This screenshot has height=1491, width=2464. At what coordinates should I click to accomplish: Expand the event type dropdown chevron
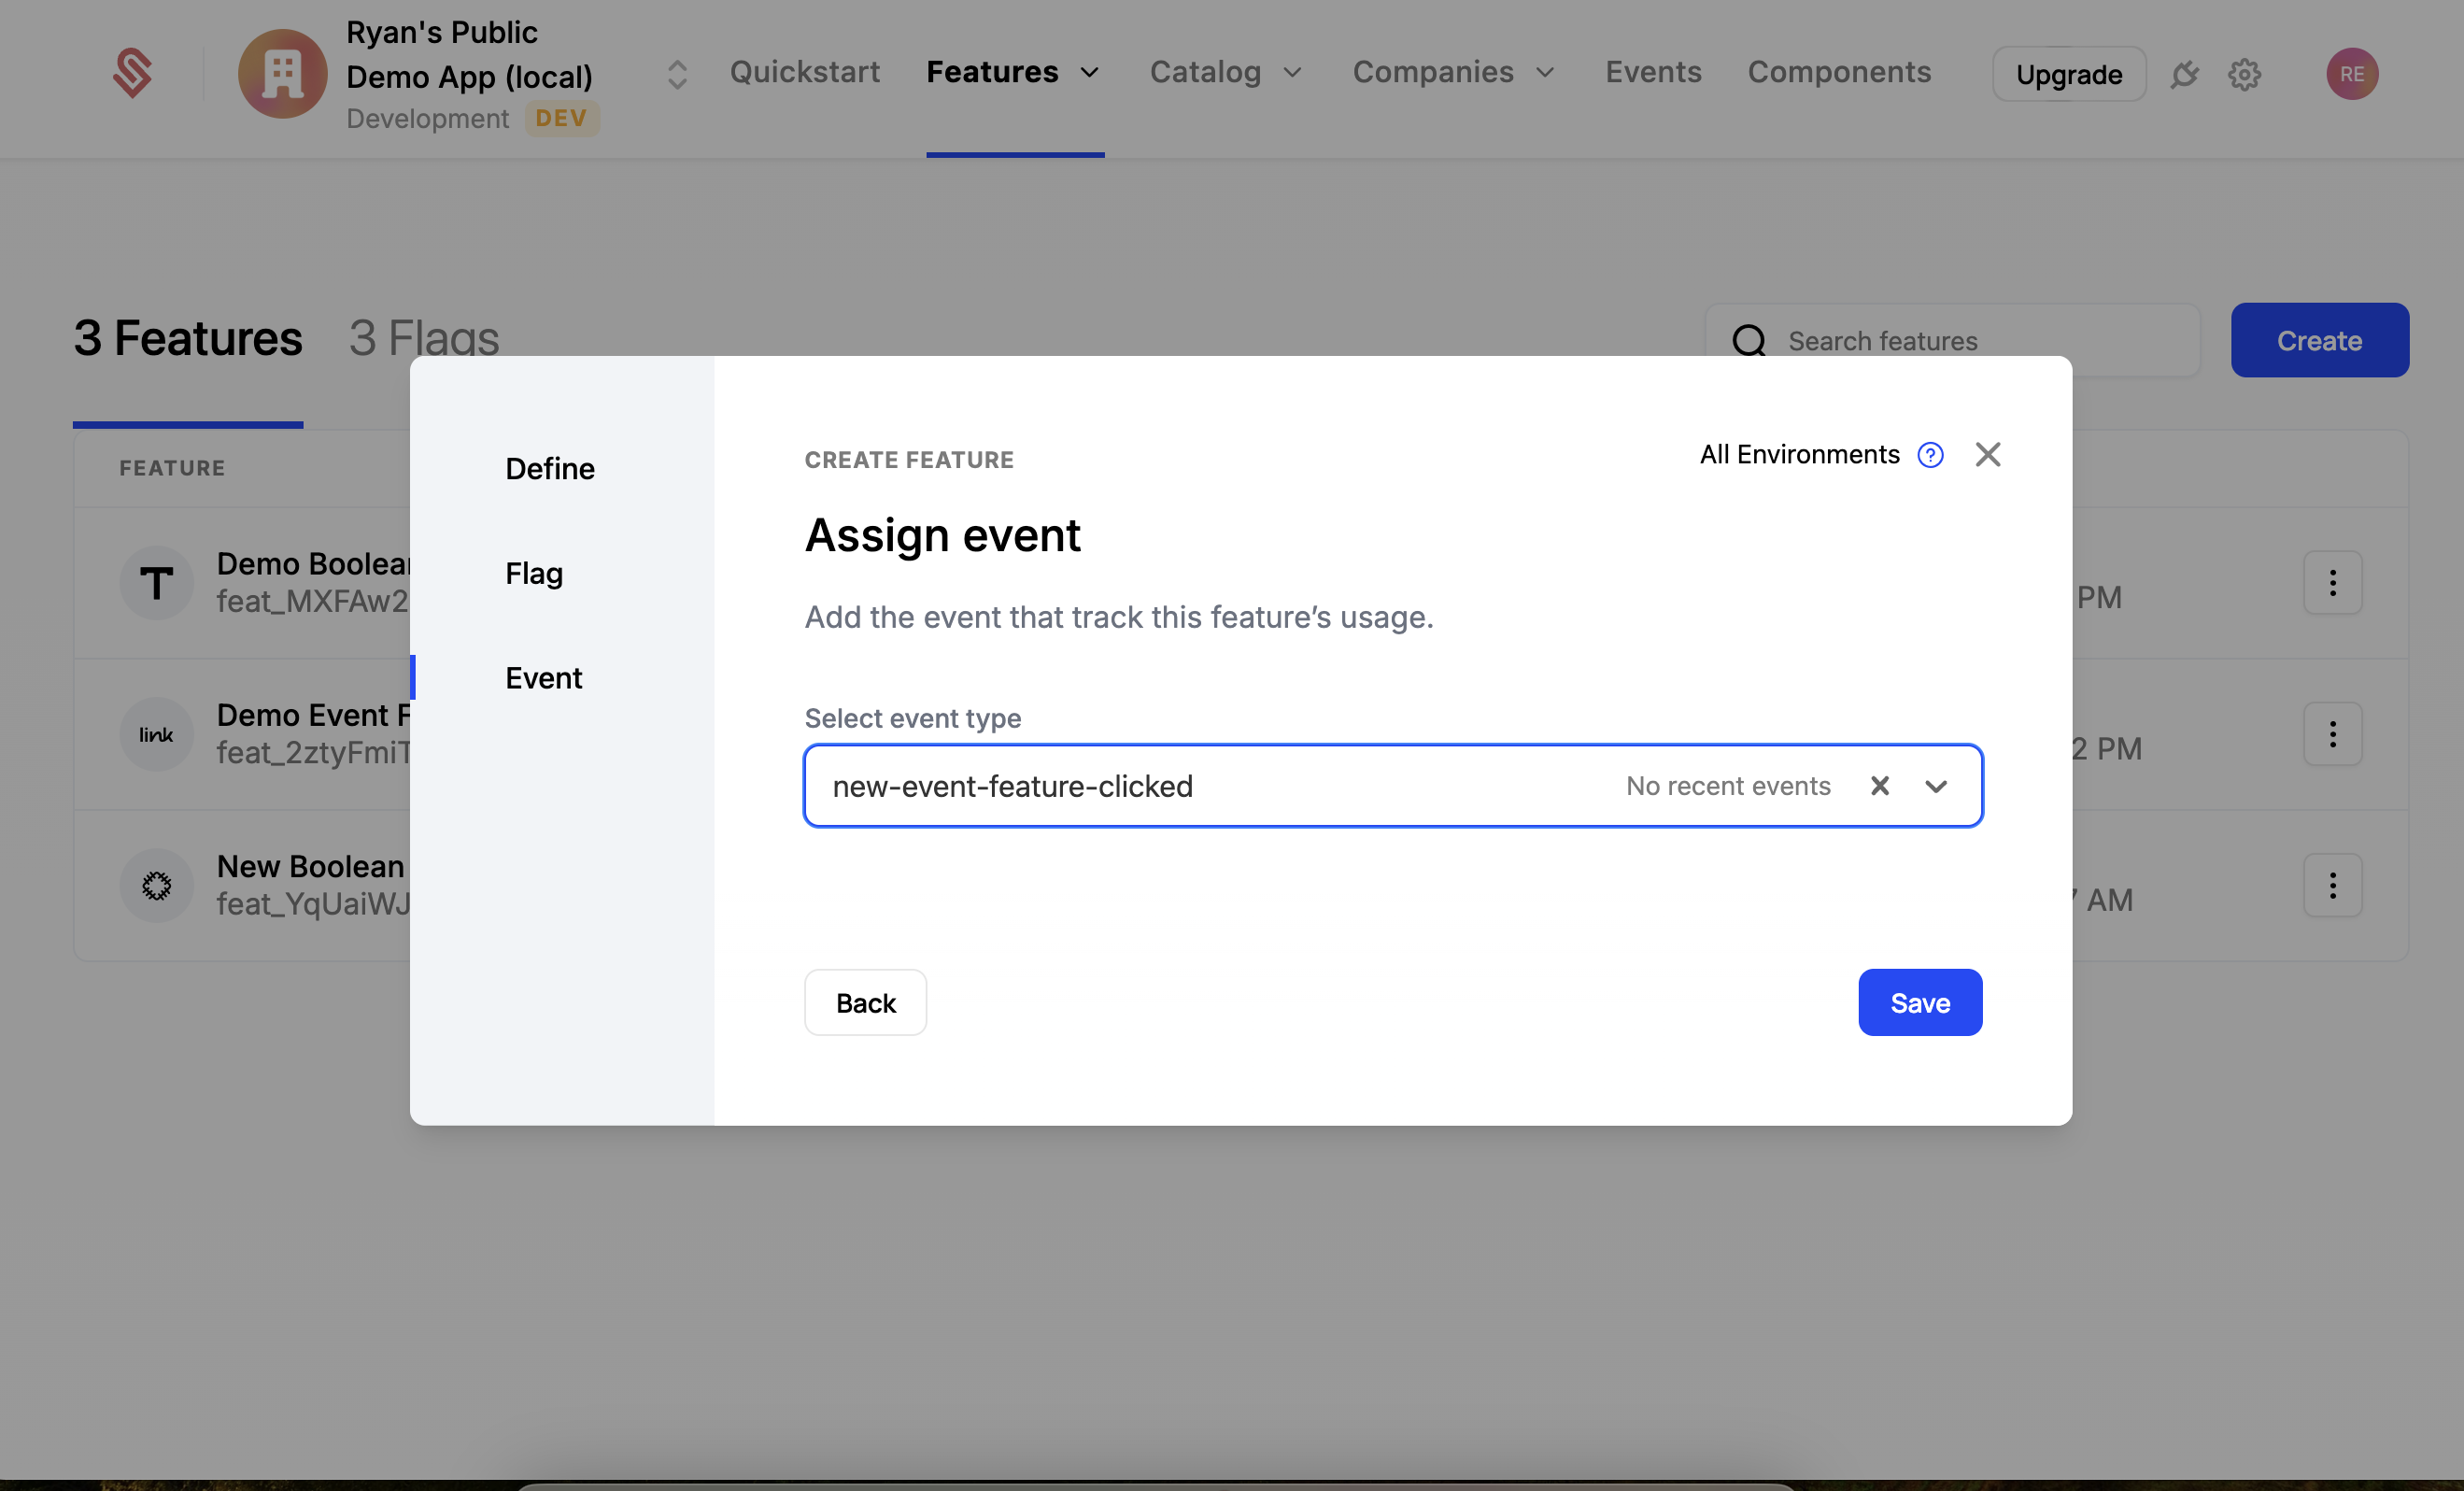[x=1936, y=786]
